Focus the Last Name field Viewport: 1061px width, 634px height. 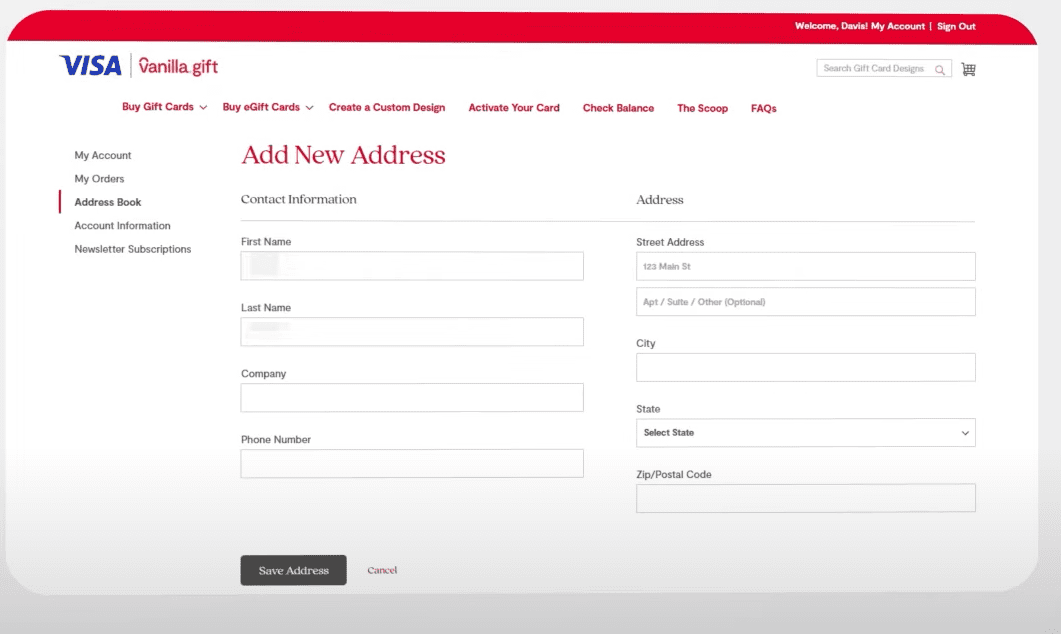(x=412, y=332)
